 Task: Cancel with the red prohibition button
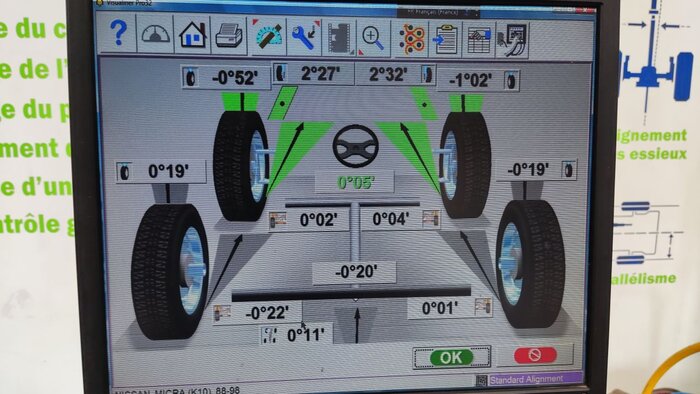click(x=535, y=355)
